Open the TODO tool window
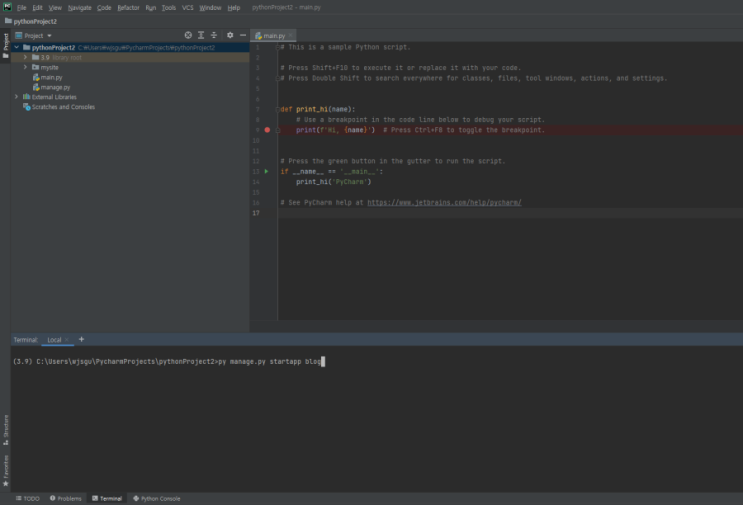The image size is (743, 505). click(27, 498)
